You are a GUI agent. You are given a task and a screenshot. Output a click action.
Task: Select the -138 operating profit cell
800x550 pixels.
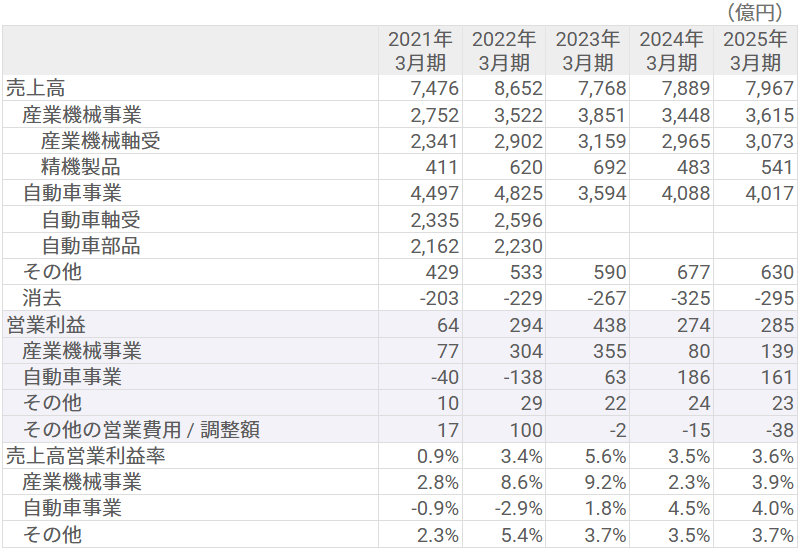(x=522, y=377)
